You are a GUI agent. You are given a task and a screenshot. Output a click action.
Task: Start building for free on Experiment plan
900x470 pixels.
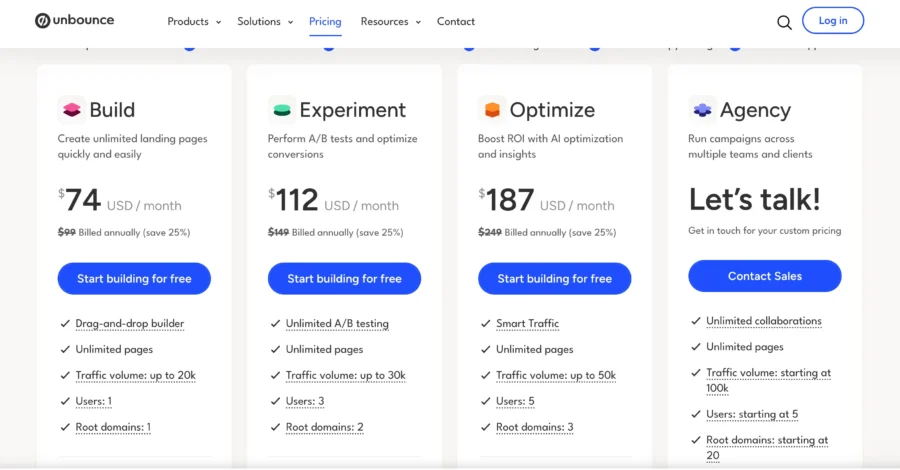(344, 278)
